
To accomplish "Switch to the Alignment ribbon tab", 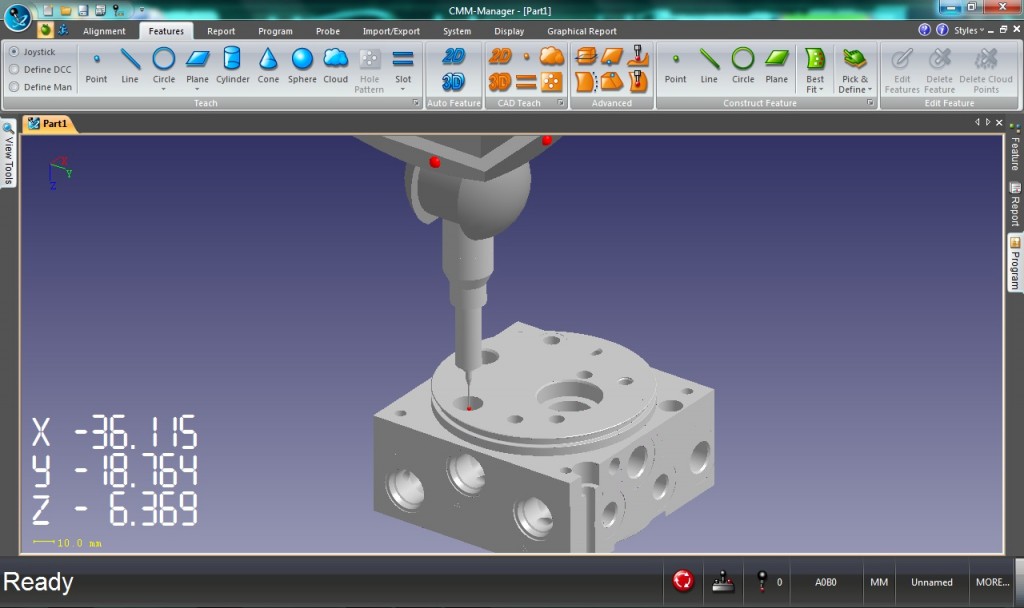I will pyautogui.click(x=104, y=31).
